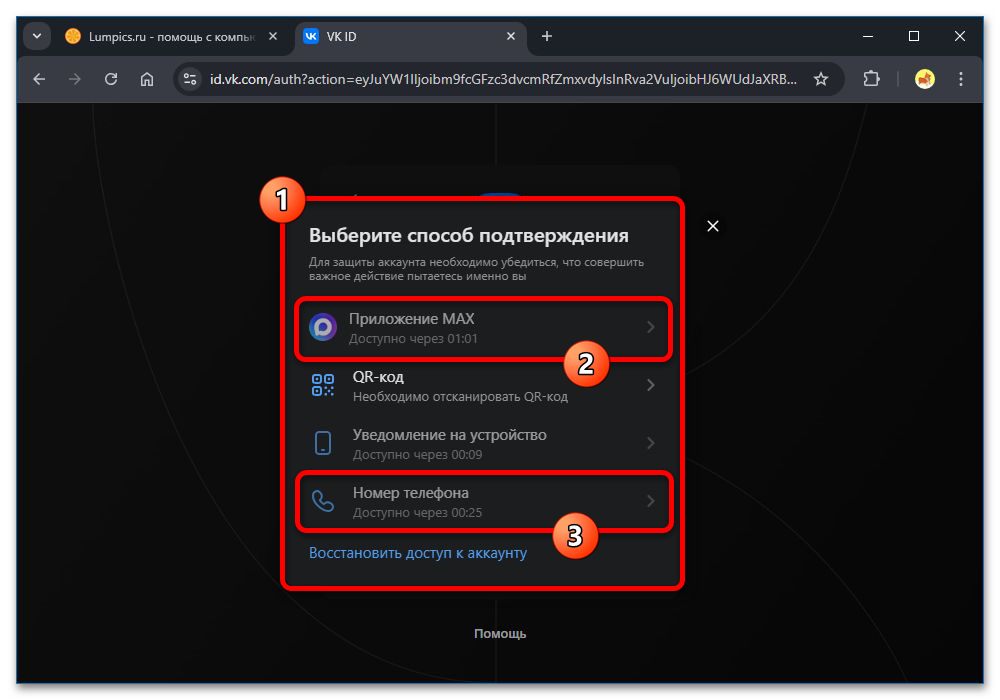View site information icon in address bar
Screen dimensions: 1000x700
190,79
